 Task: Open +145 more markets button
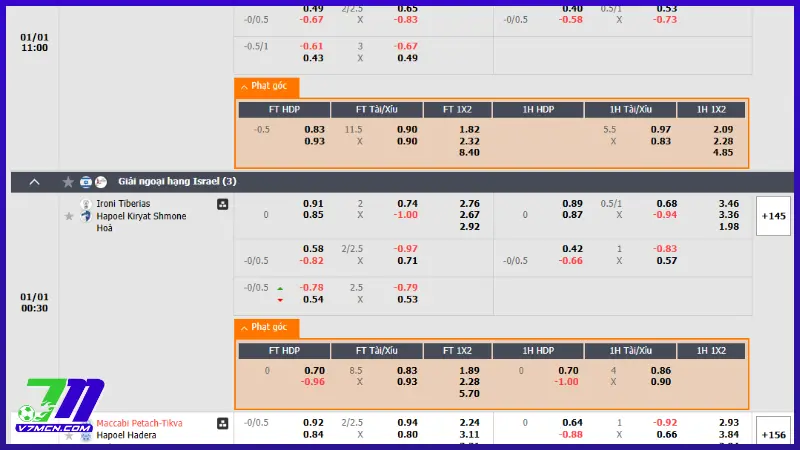click(x=773, y=216)
